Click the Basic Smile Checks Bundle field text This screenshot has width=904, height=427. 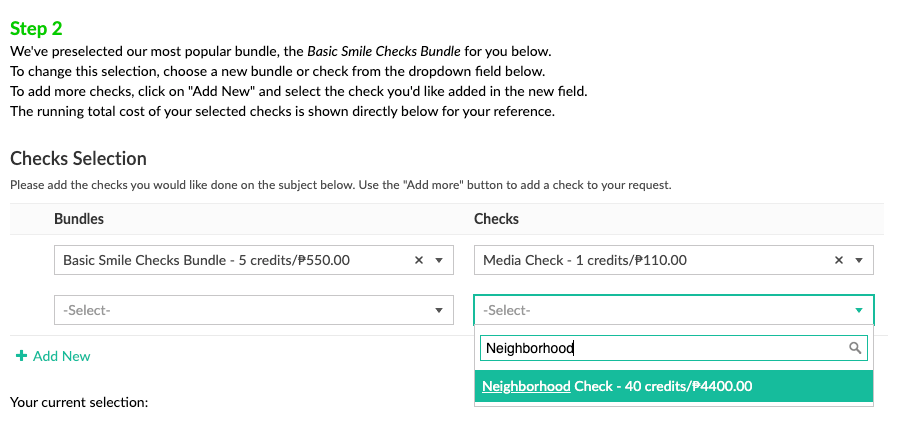tap(206, 260)
